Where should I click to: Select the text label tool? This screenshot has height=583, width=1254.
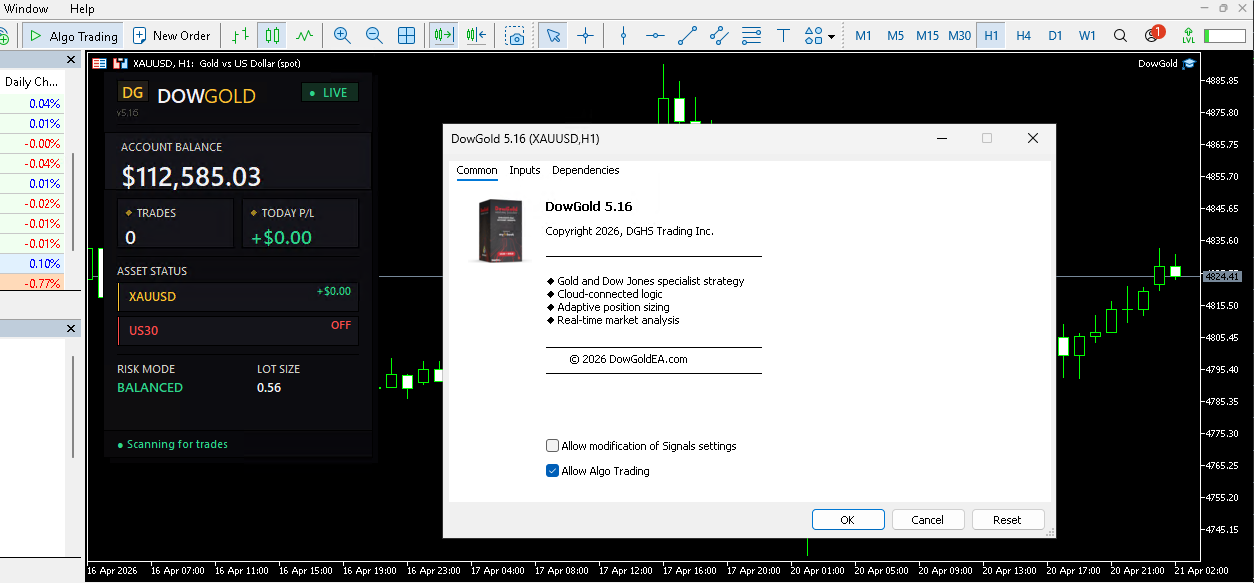pos(783,36)
